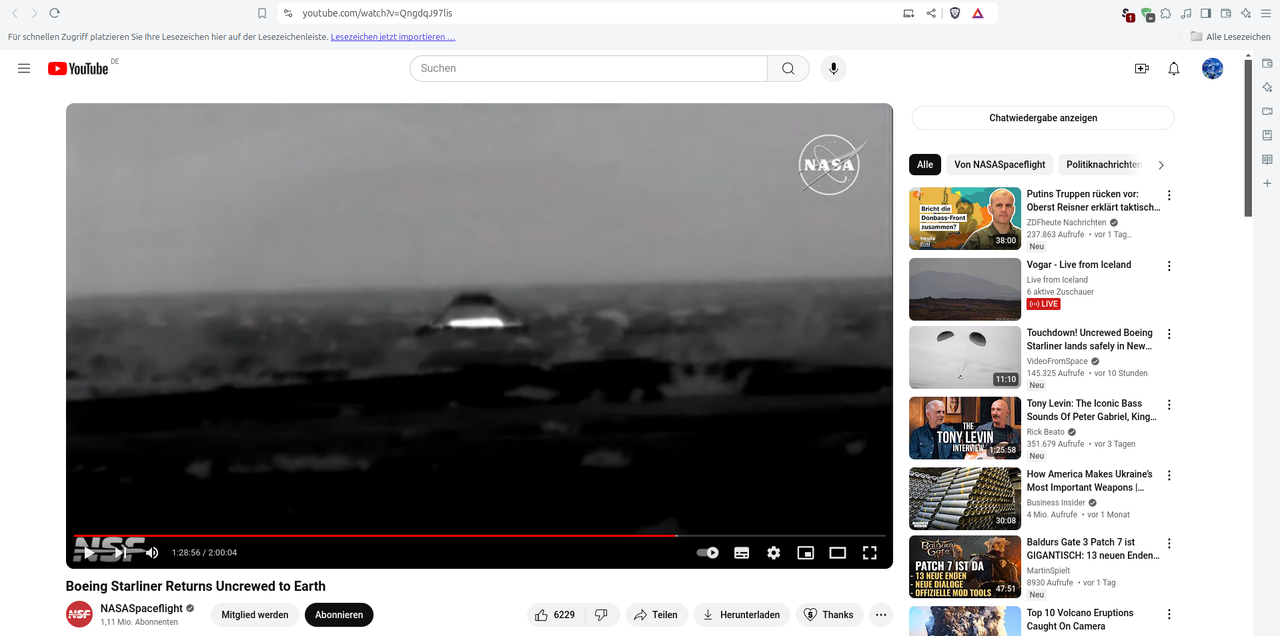1280x636 pixels.
Task: Start voice search with microphone icon
Action: 833,68
